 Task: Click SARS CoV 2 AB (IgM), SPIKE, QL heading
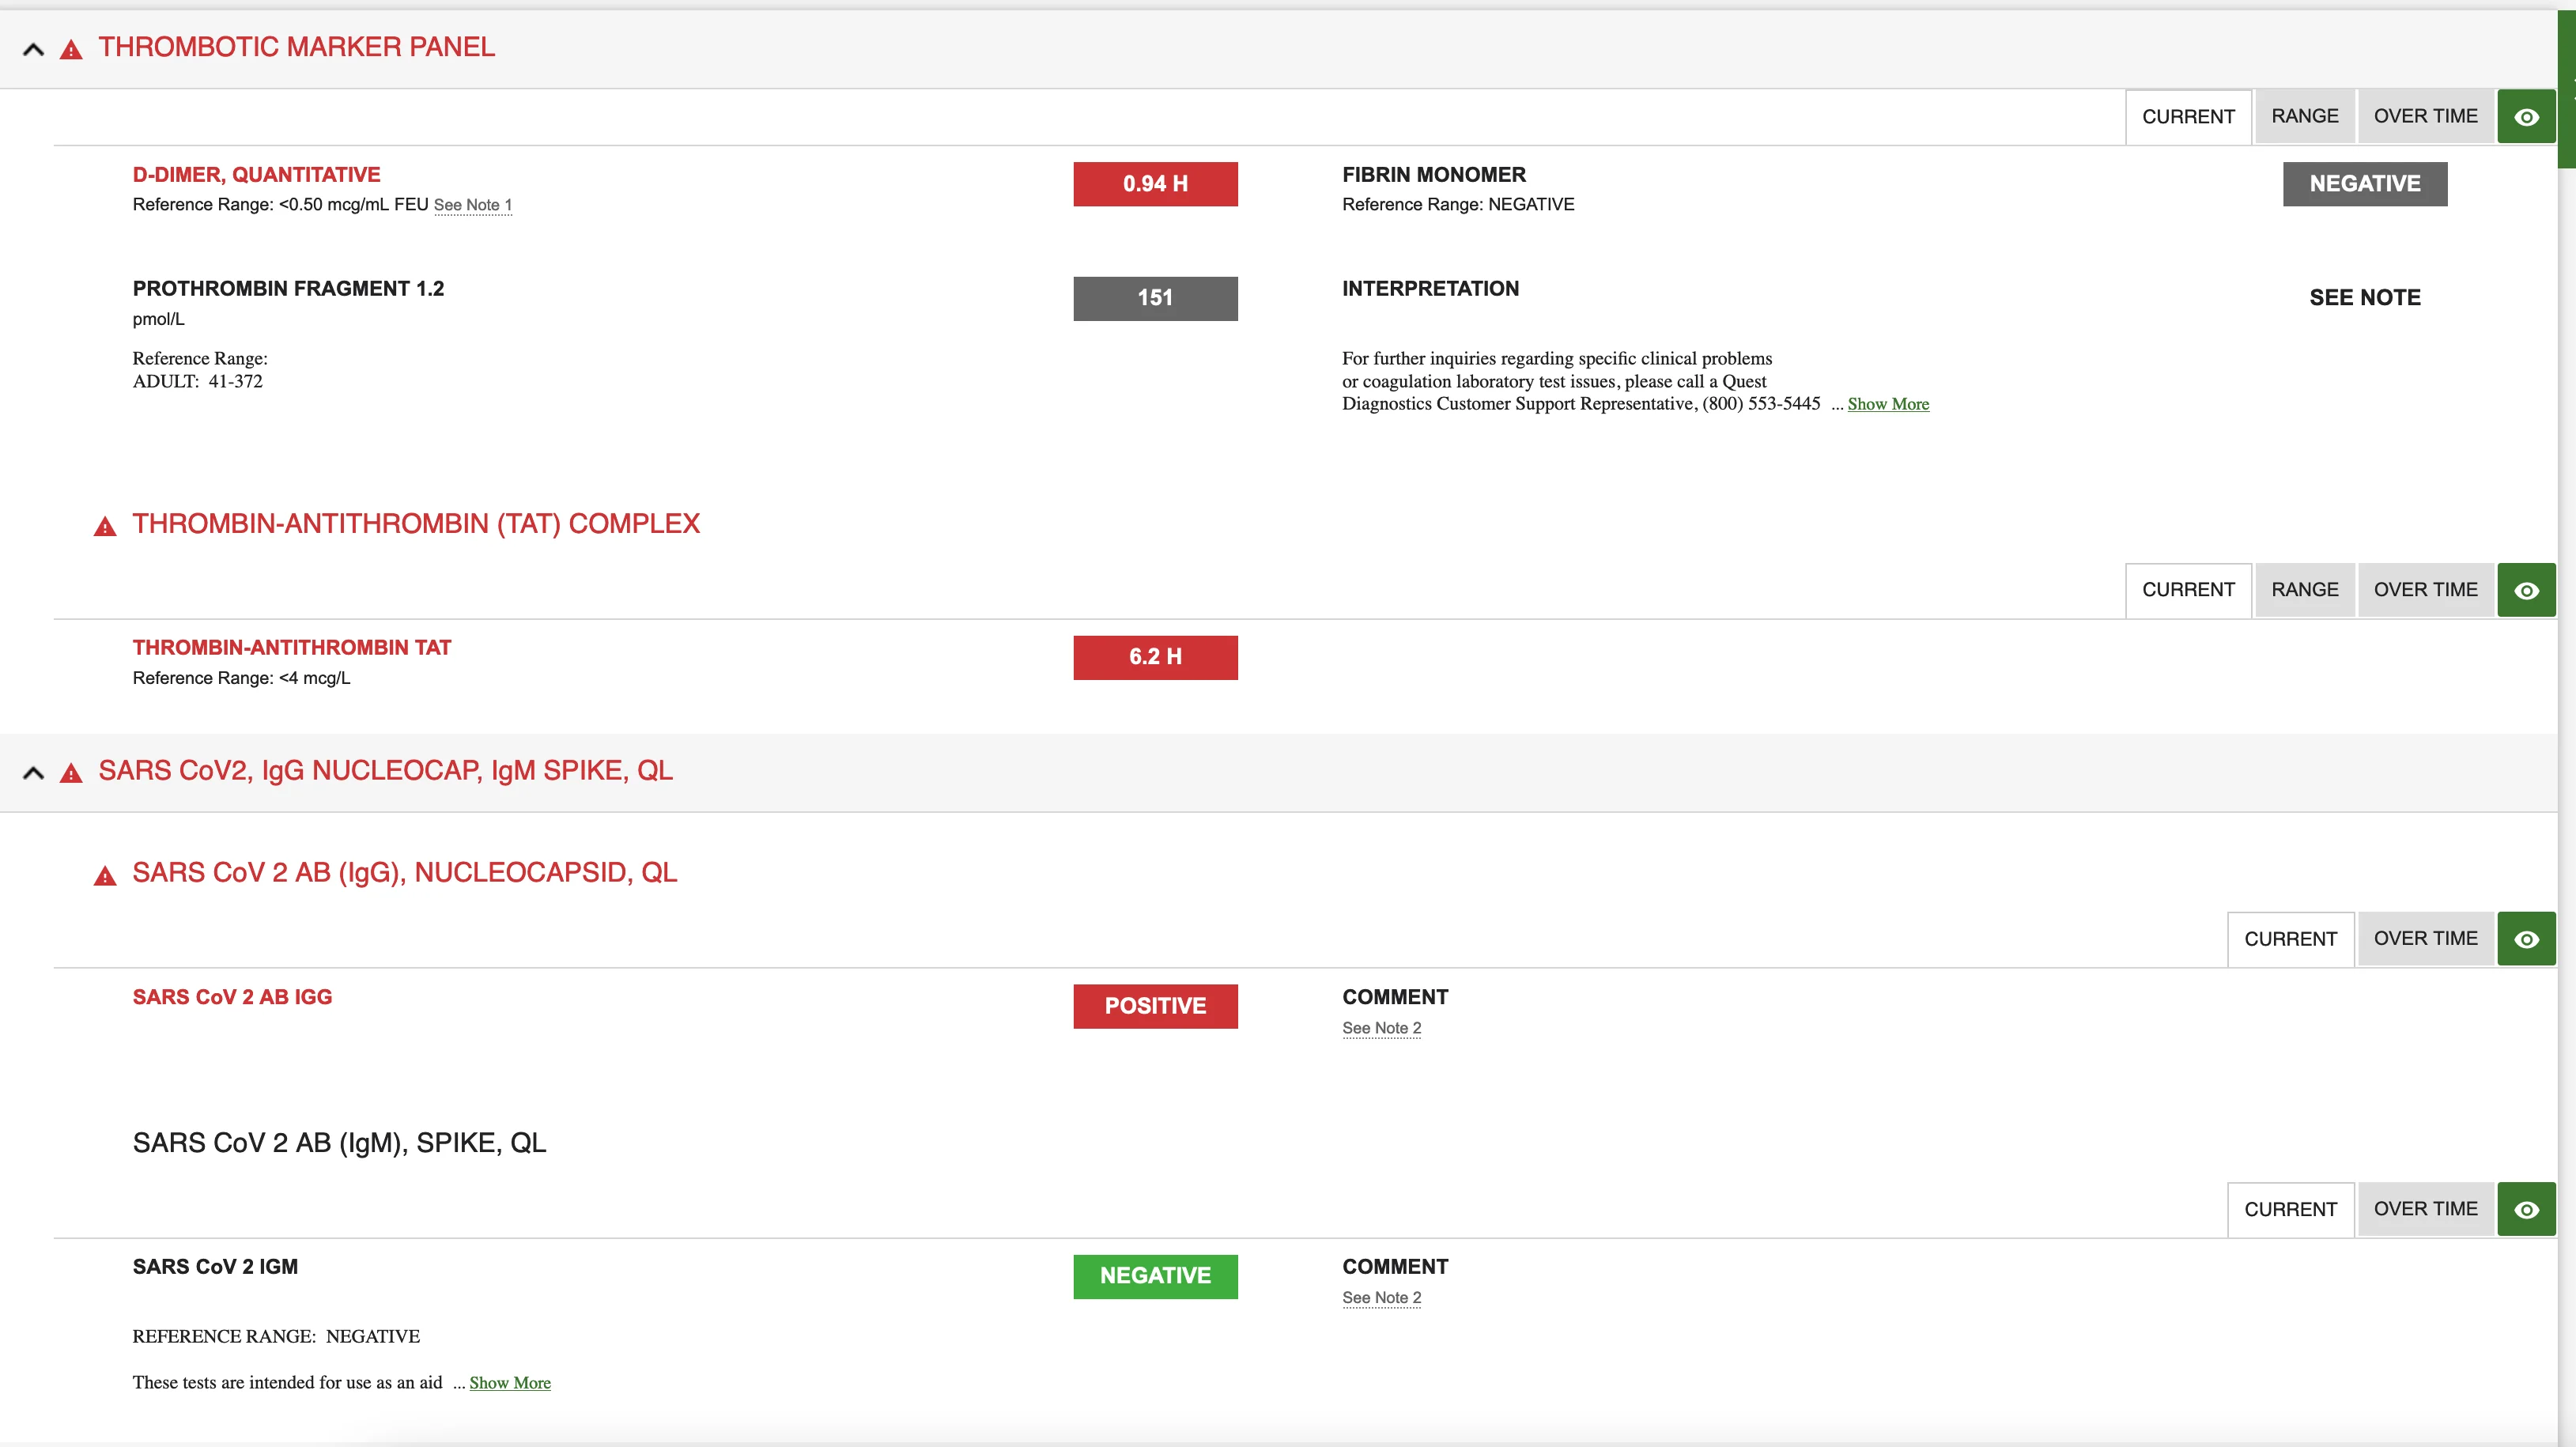click(339, 1143)
